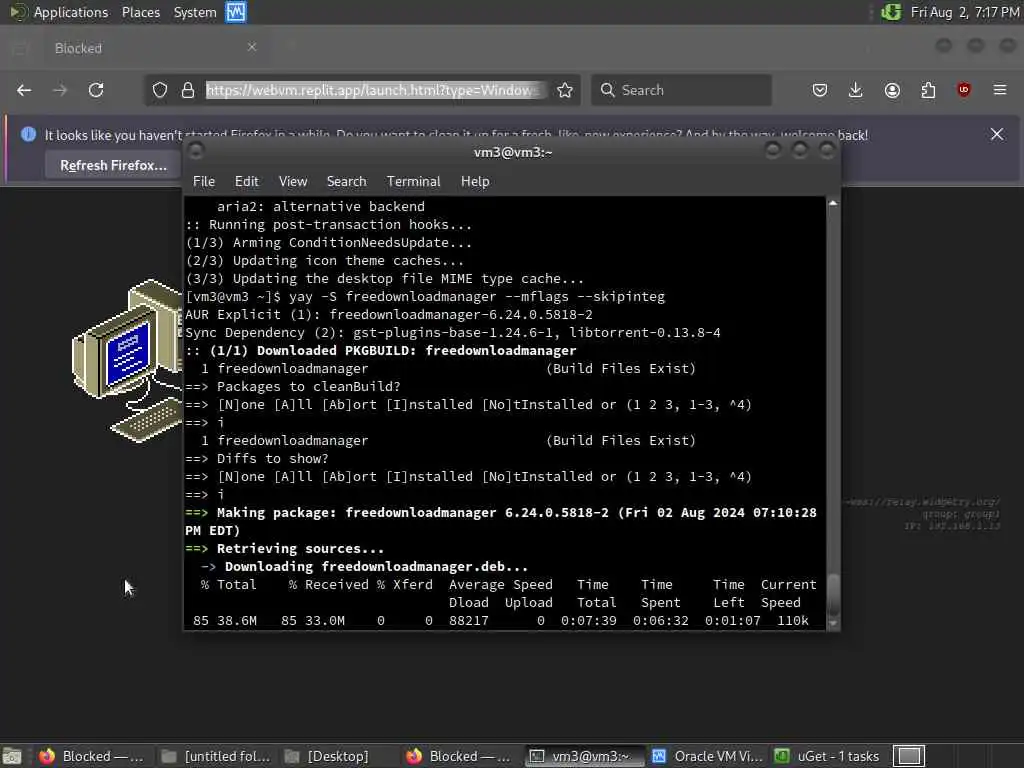
Task: Click the vm3@vm3:~ terminal title bar
Action: coord(513,152)
